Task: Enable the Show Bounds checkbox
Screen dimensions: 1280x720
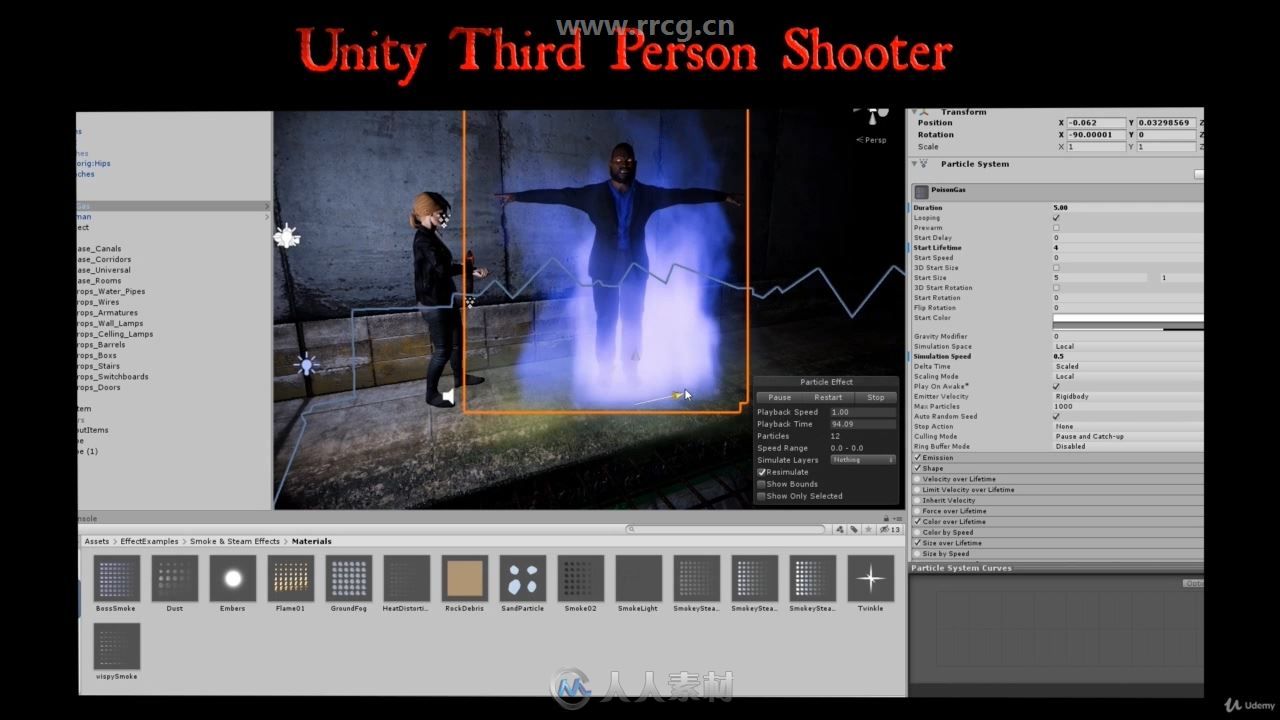Action: pyautogui.click(x=761, y=484)
